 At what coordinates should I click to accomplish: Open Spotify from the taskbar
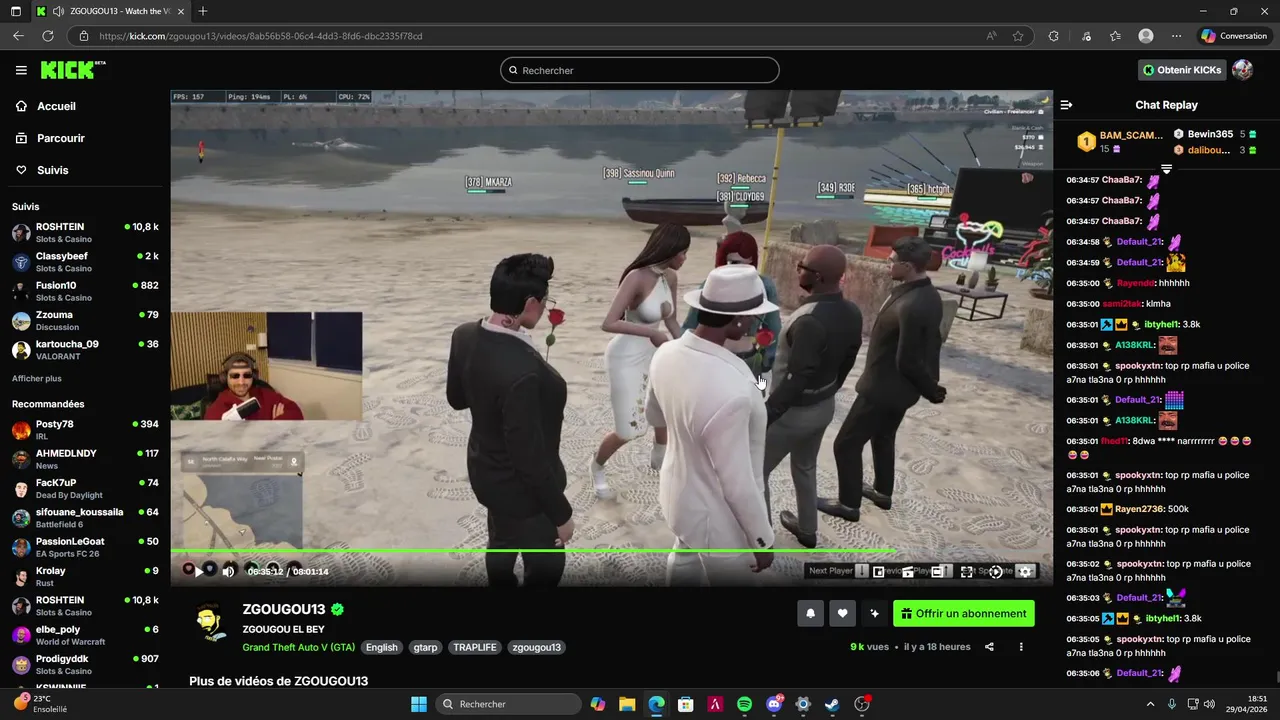744,704
